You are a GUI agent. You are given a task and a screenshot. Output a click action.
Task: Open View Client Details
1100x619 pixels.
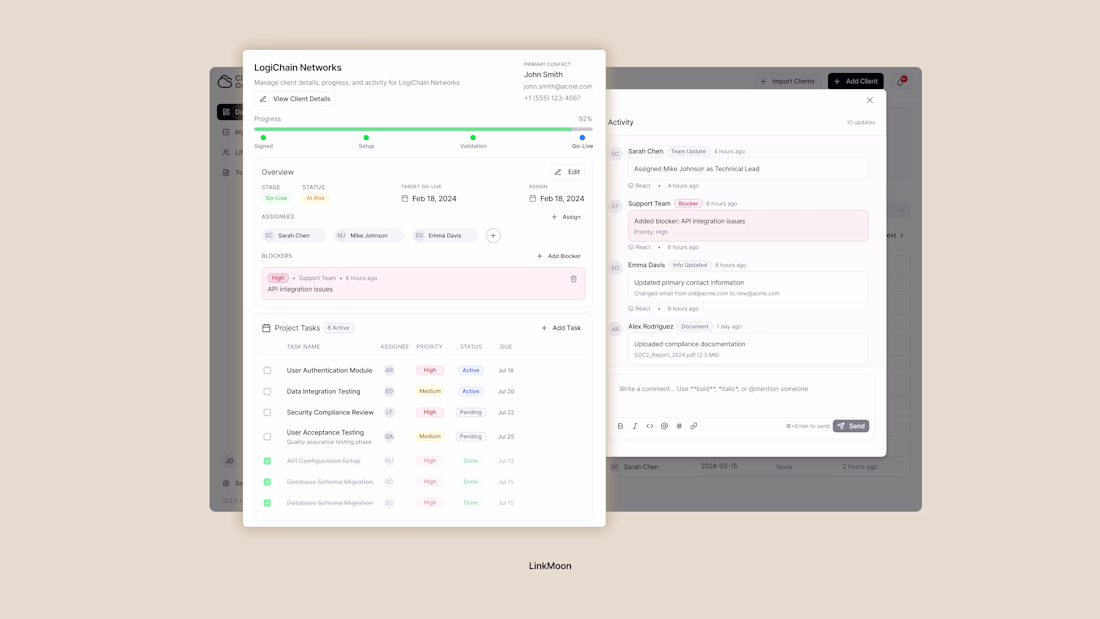[295, 99]
